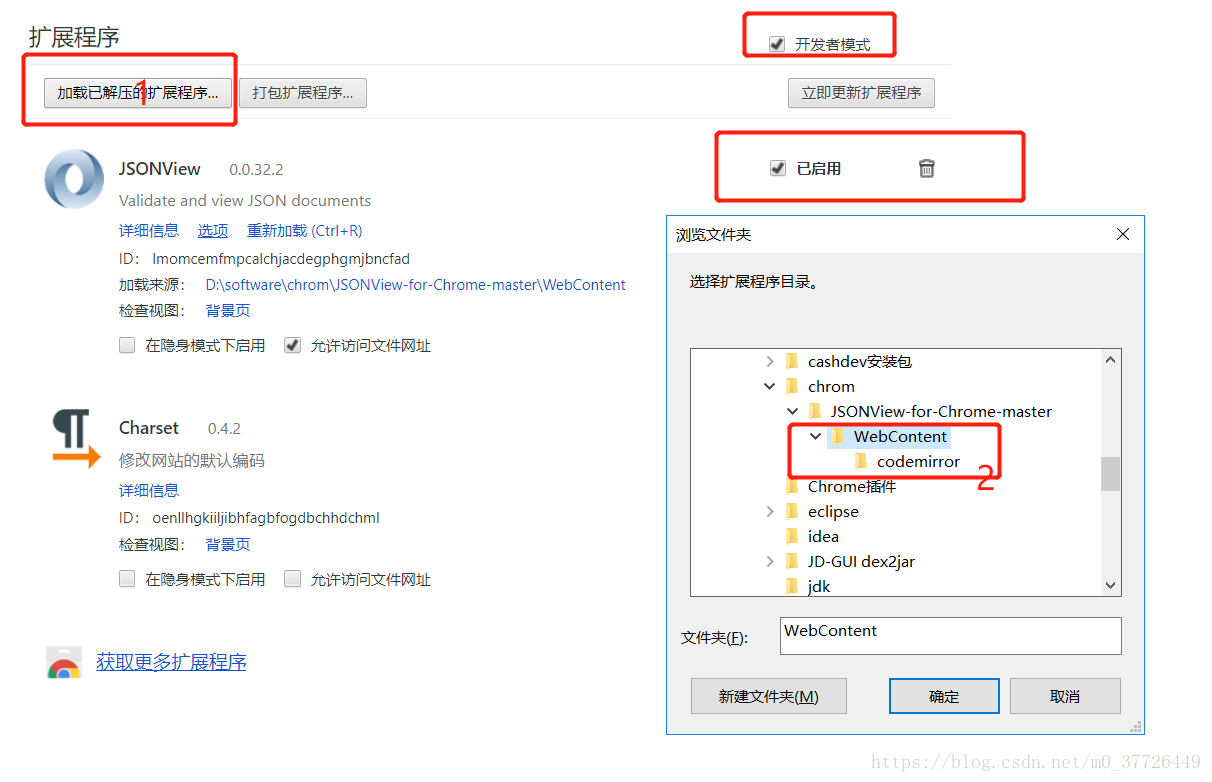Select the chrom tree item label

831,386
